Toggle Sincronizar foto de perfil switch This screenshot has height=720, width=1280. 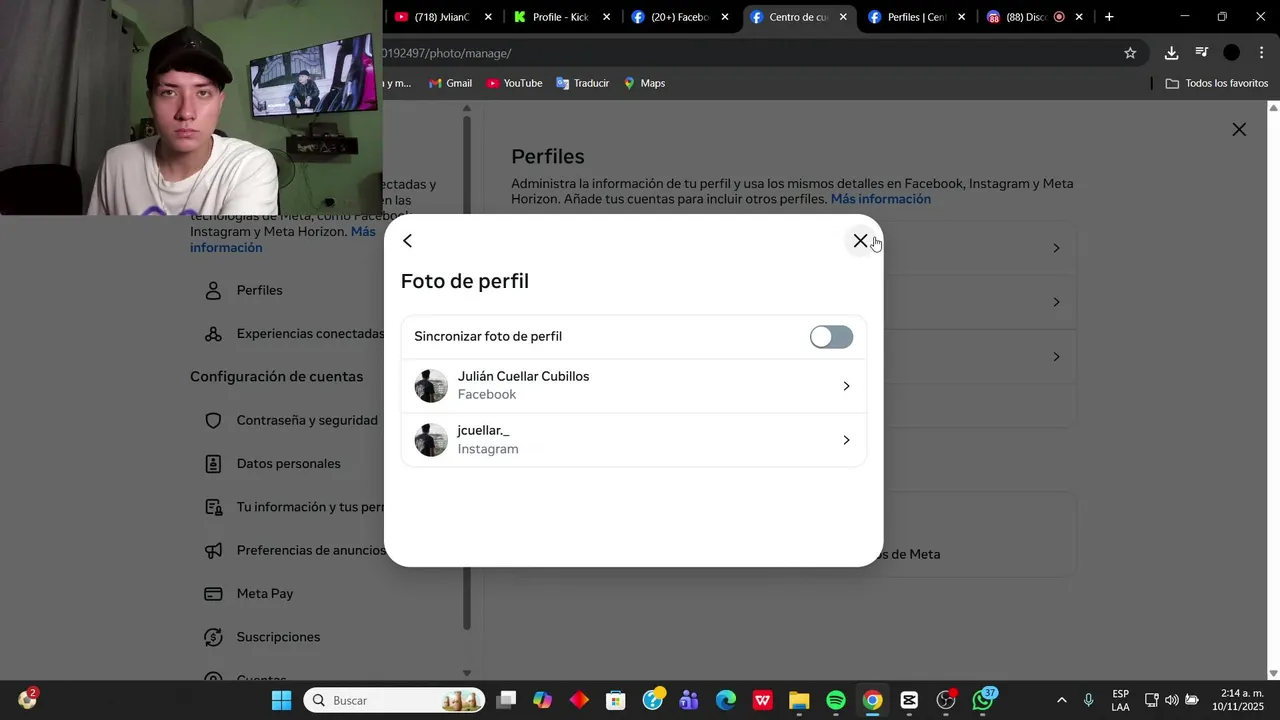pos(831,337)
